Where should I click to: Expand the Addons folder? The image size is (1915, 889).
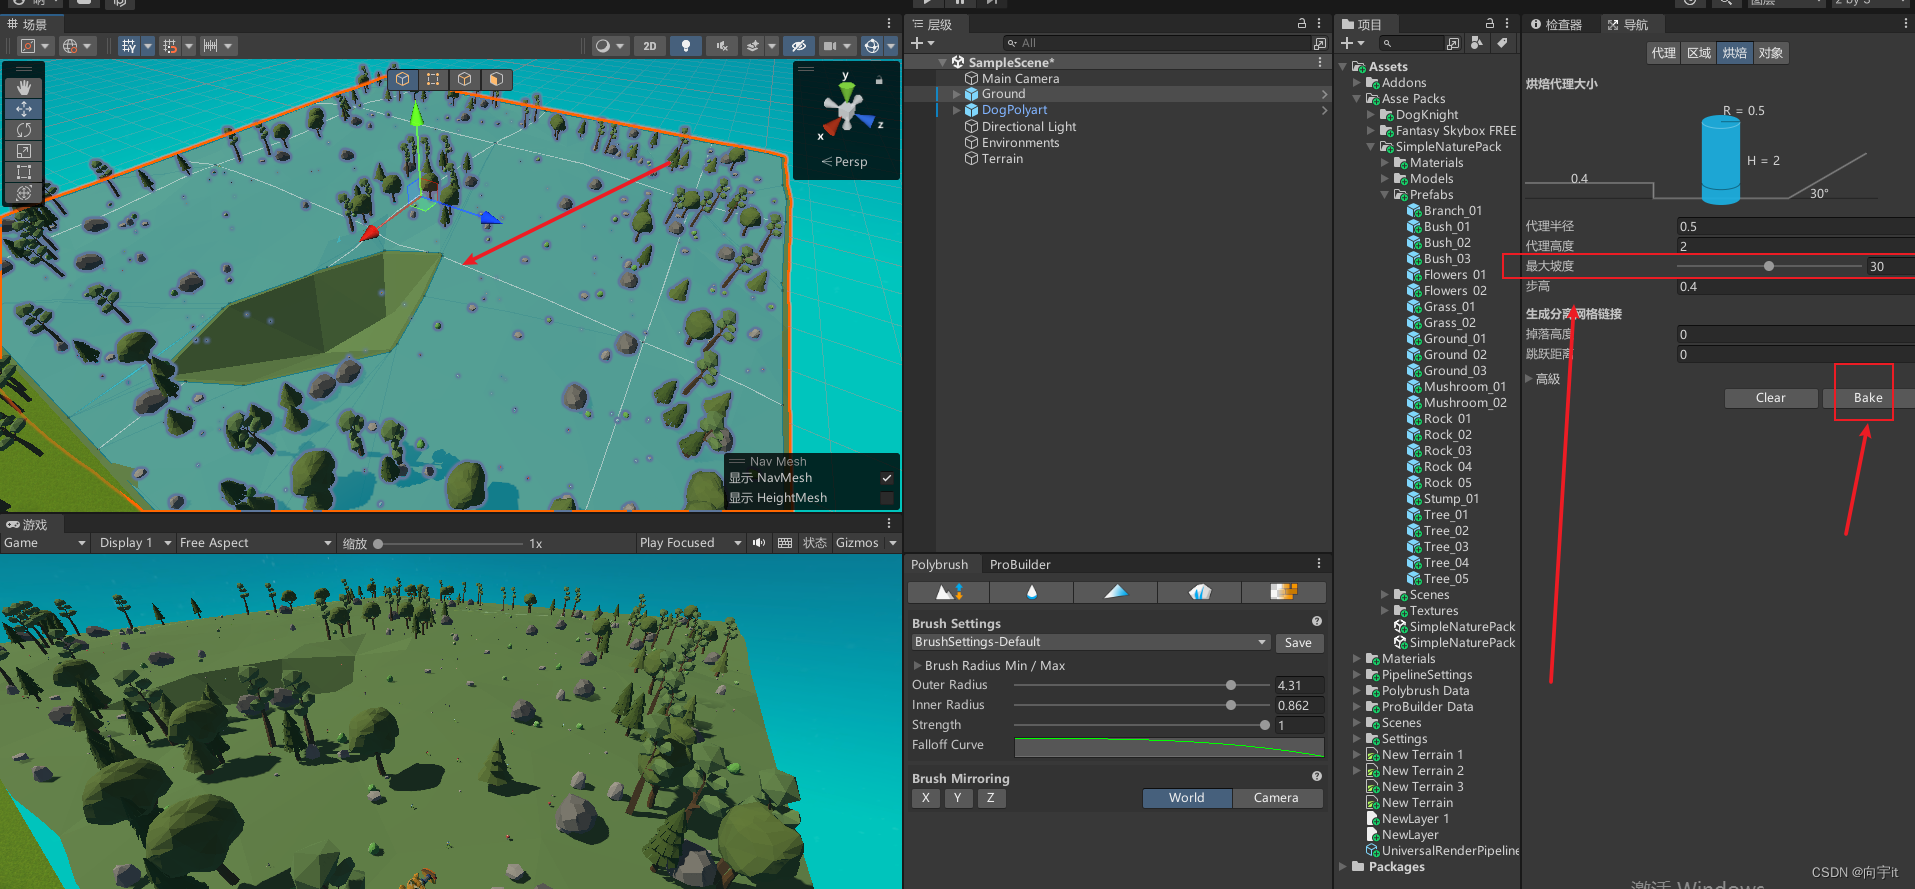coord(1357,83)
